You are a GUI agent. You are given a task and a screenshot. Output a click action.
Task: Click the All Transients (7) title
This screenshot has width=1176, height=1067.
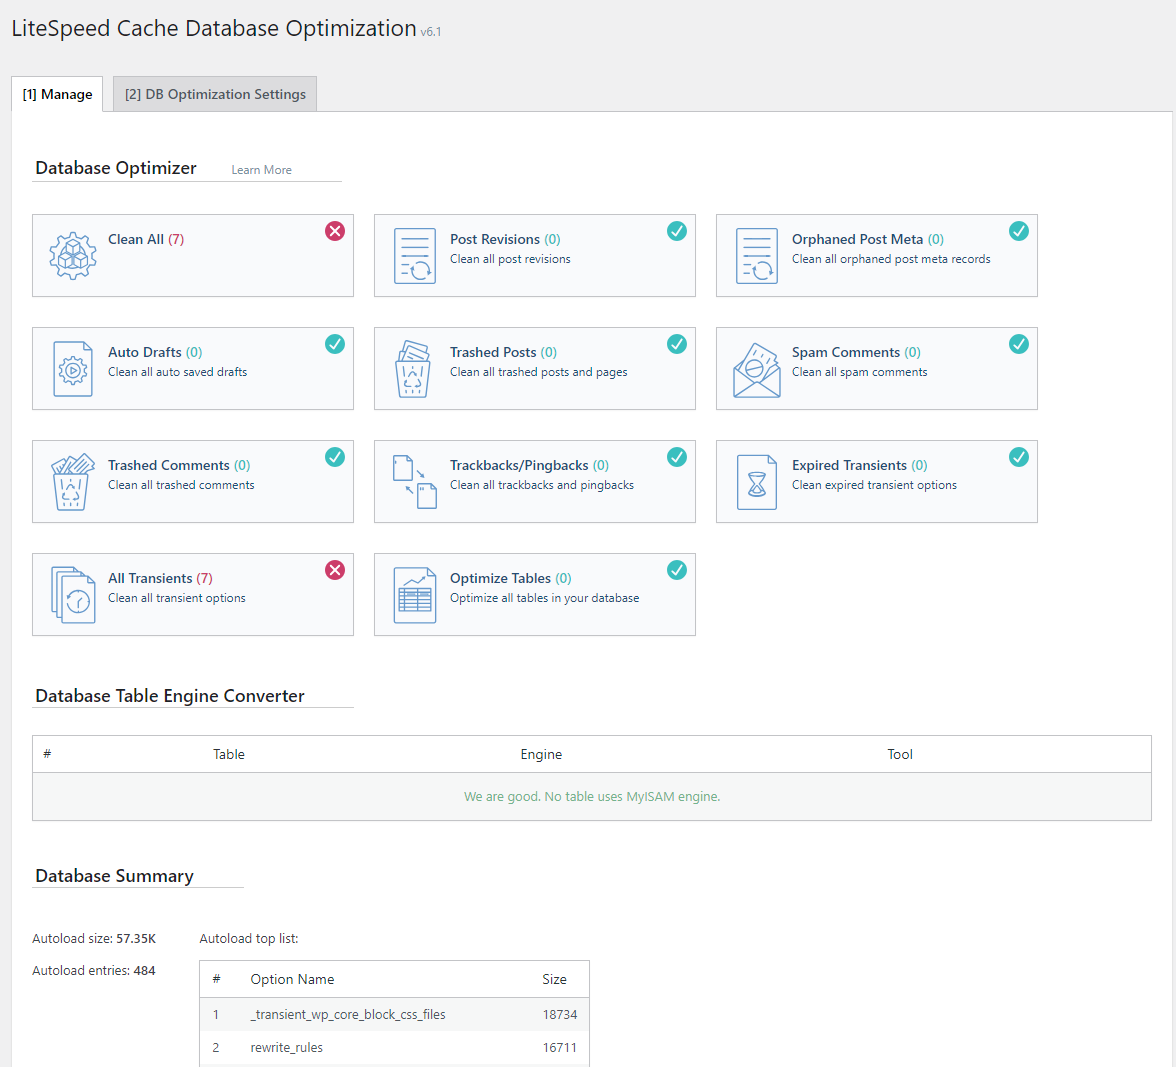160,579
